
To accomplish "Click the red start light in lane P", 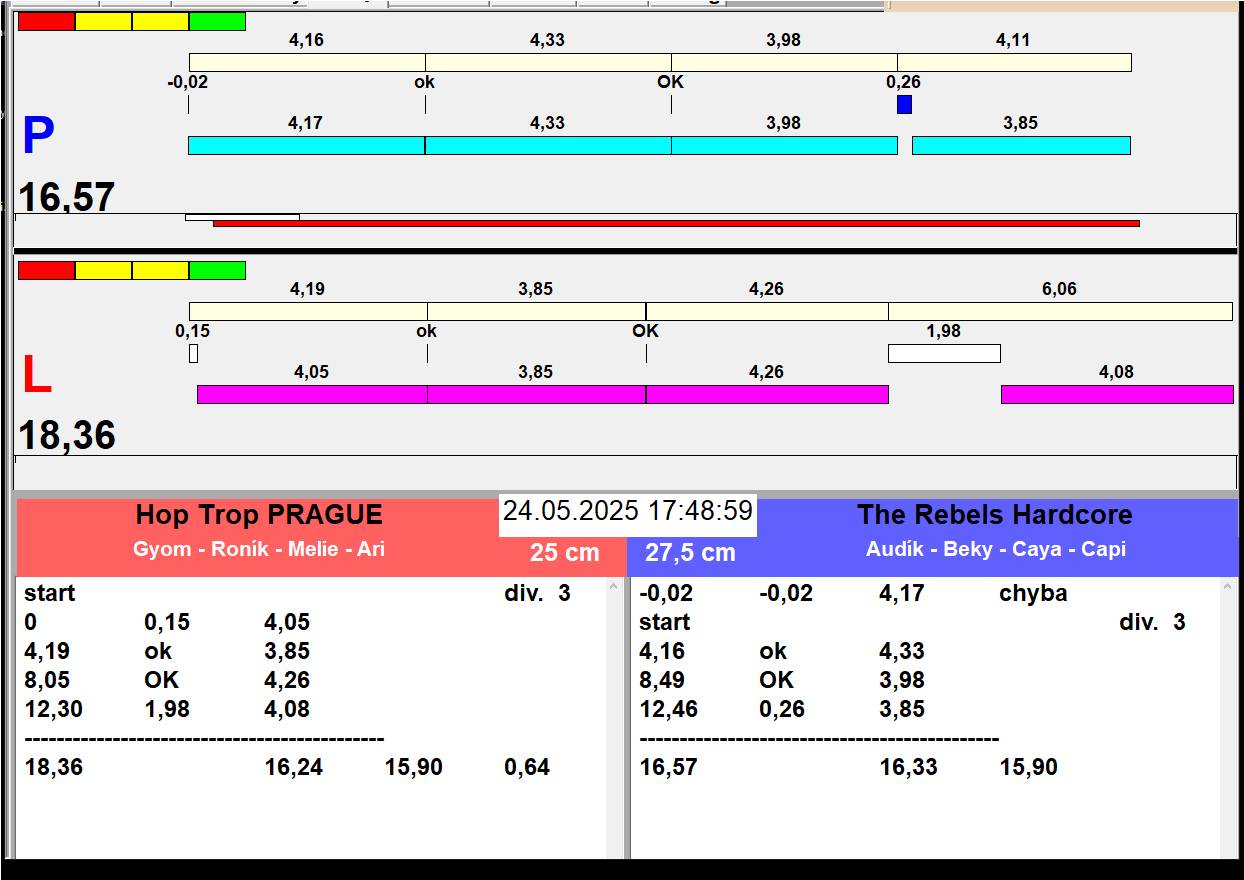I will 46,21.
